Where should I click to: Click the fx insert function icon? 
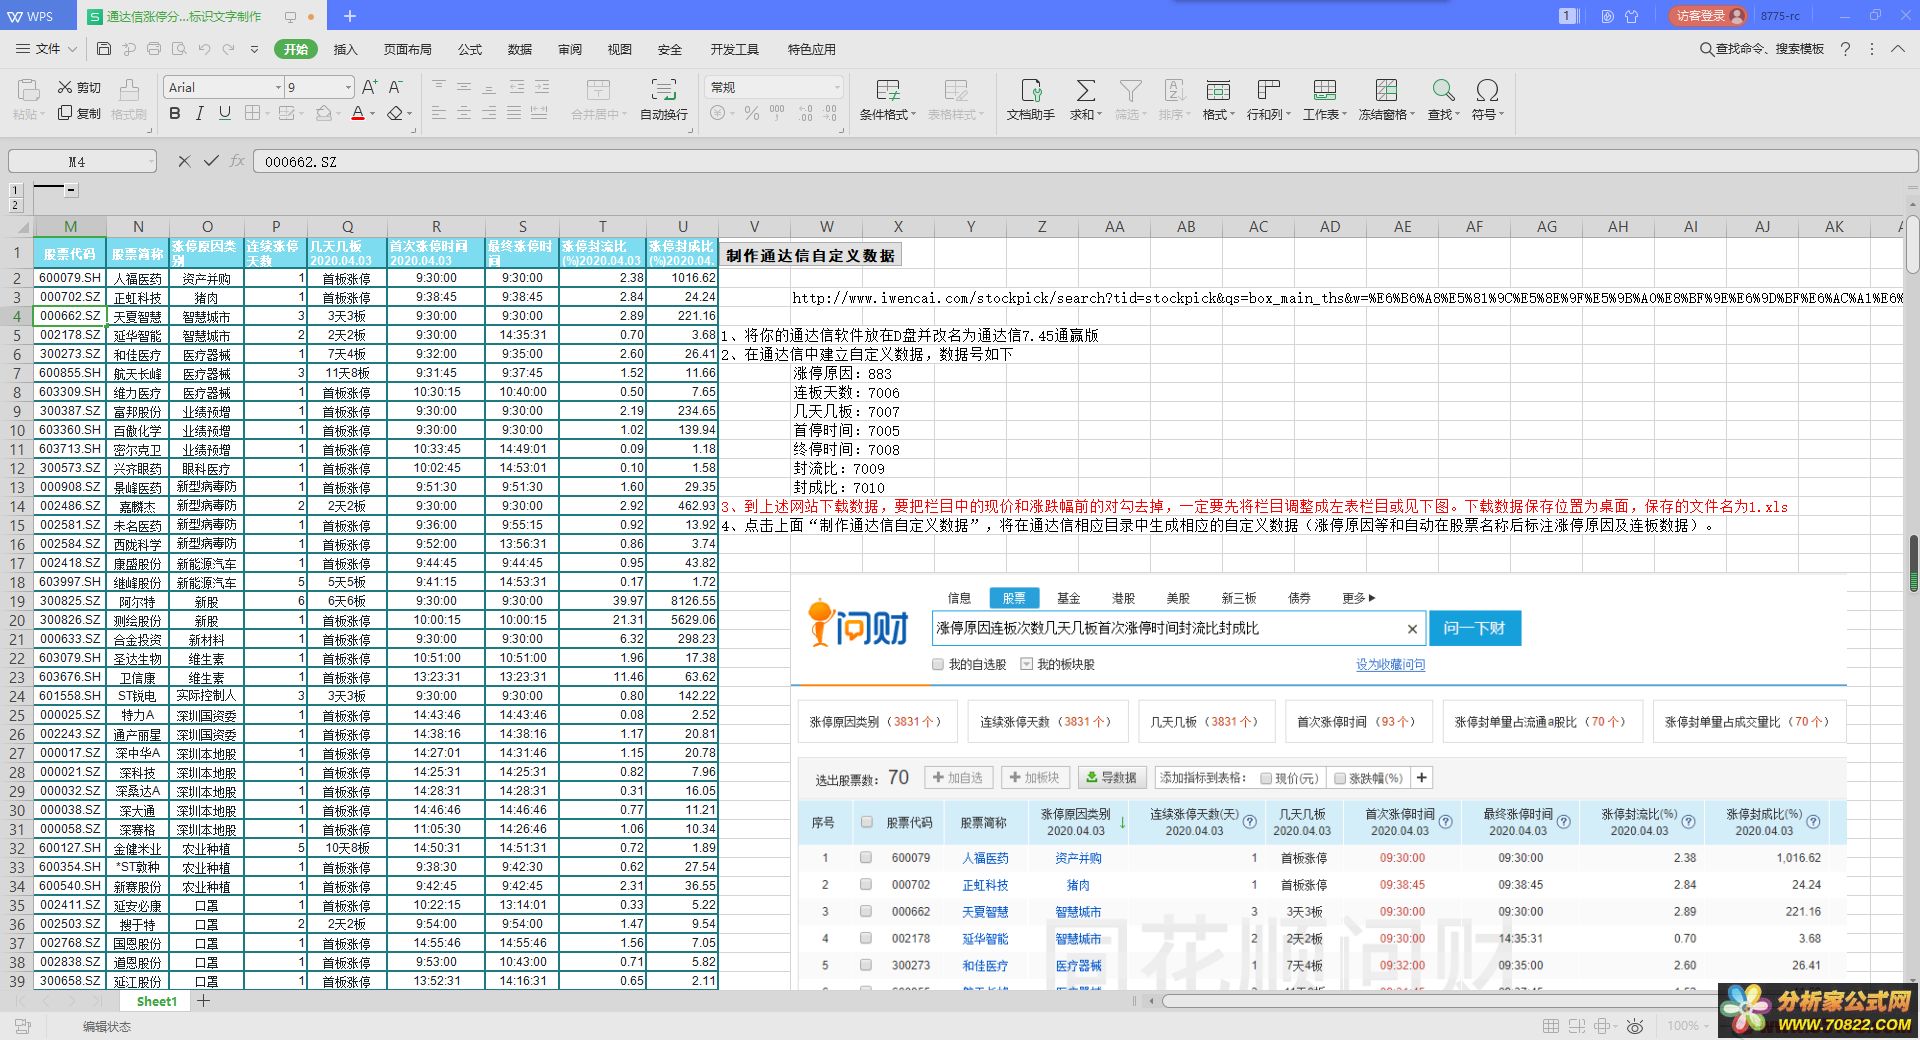(x=237, y=161)
